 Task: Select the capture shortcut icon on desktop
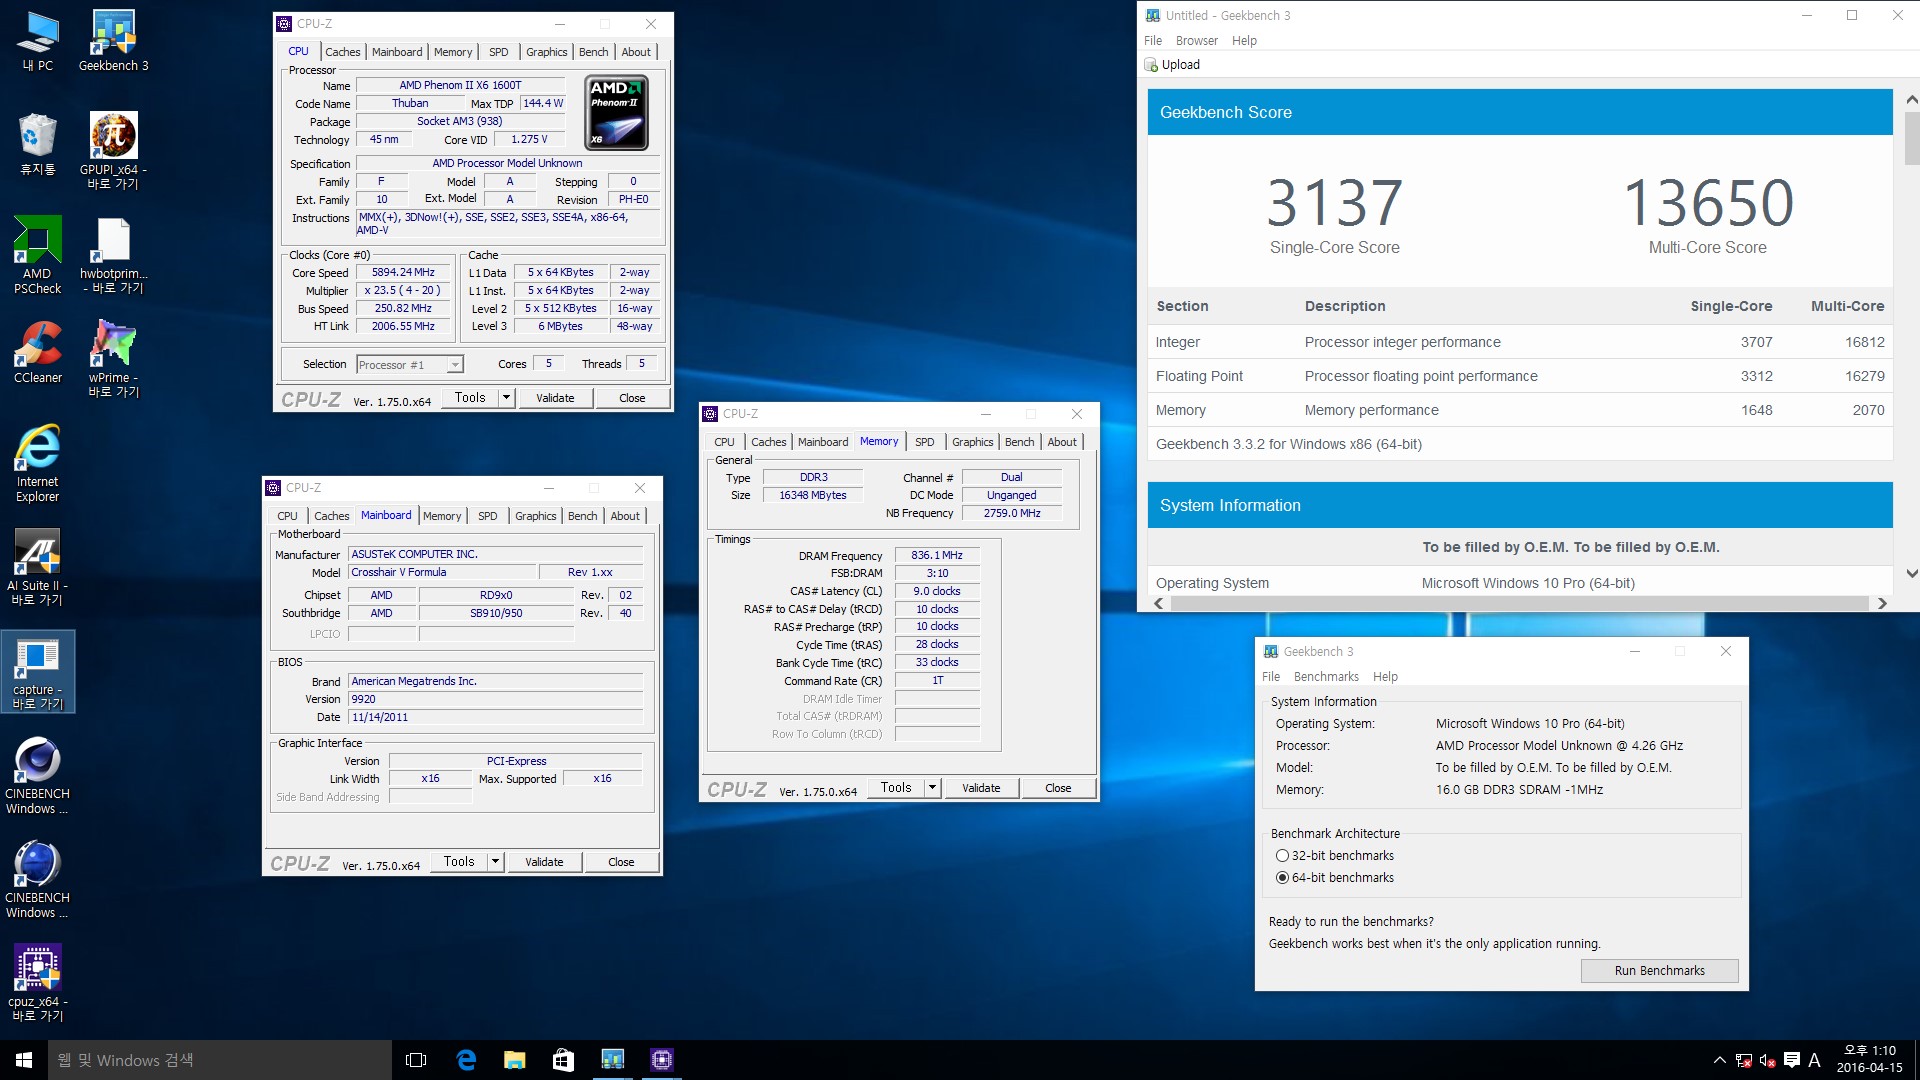tap(38, 671)
